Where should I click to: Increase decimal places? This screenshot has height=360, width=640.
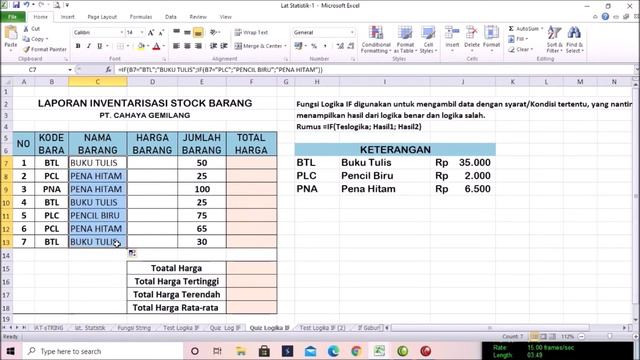coord(340,46)
